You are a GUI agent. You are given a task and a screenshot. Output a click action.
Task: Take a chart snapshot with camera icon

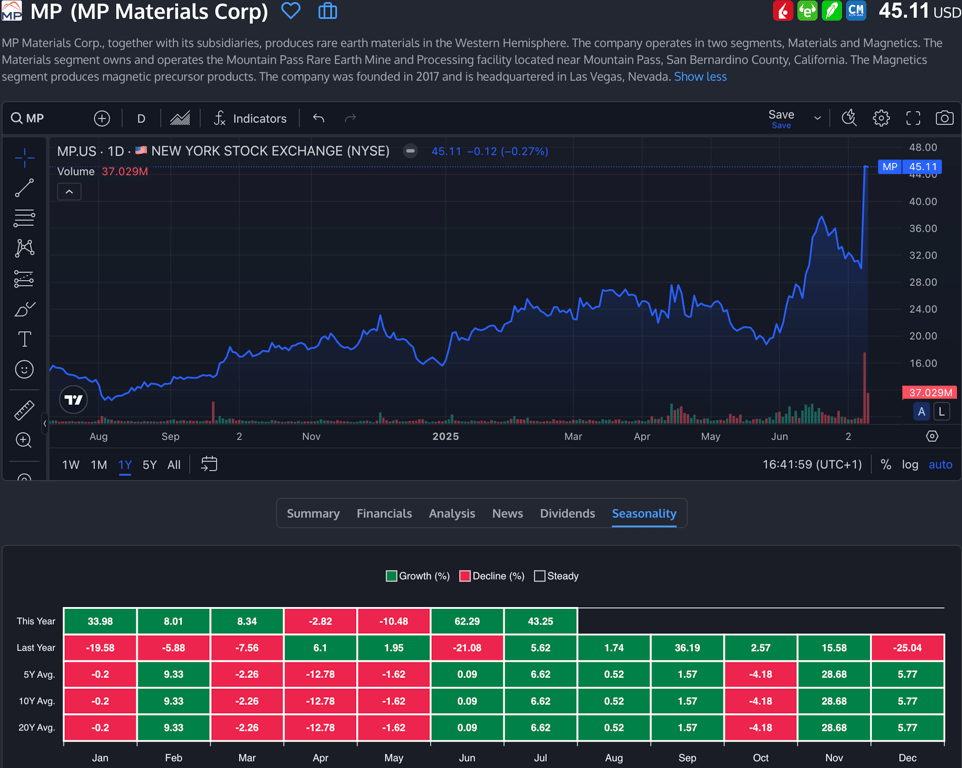coord(944,118)
